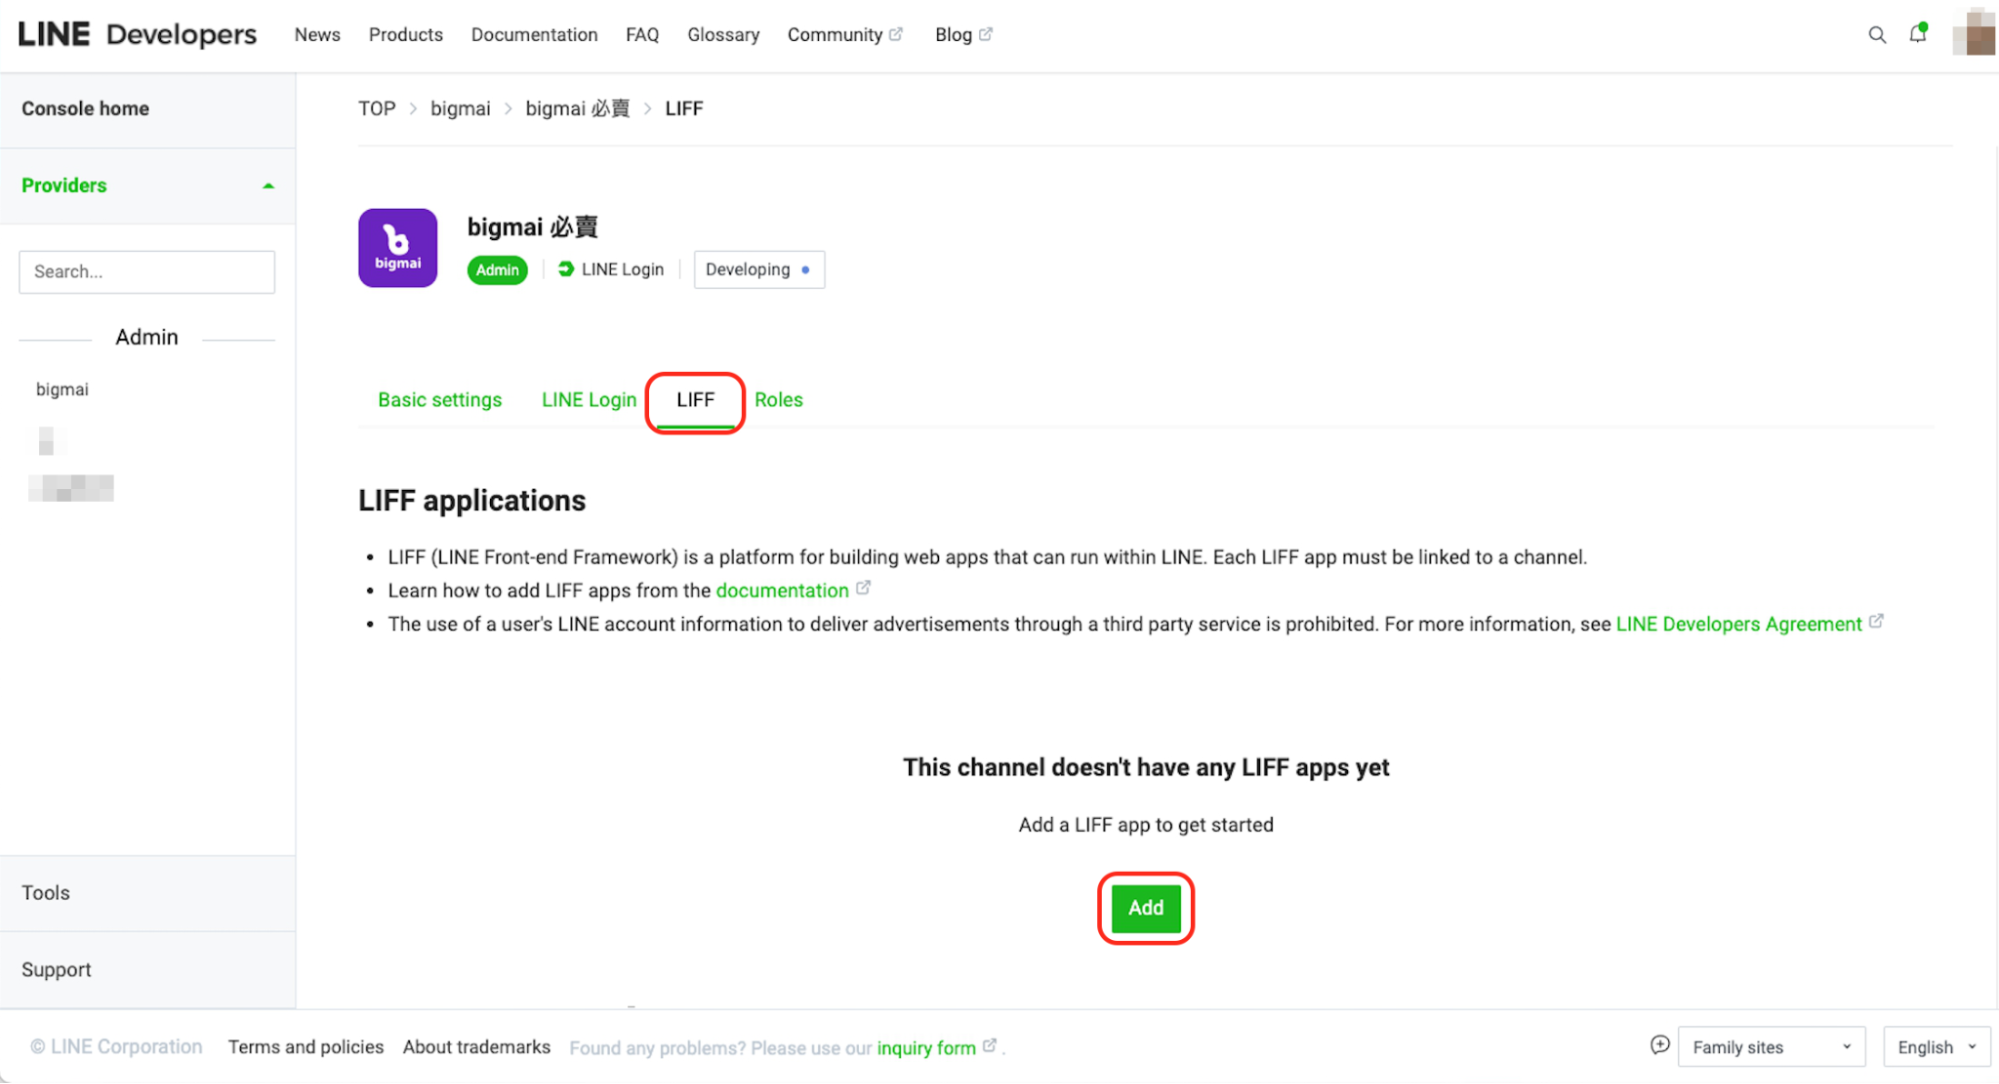Switch to the Roles tab

(779, 400)
